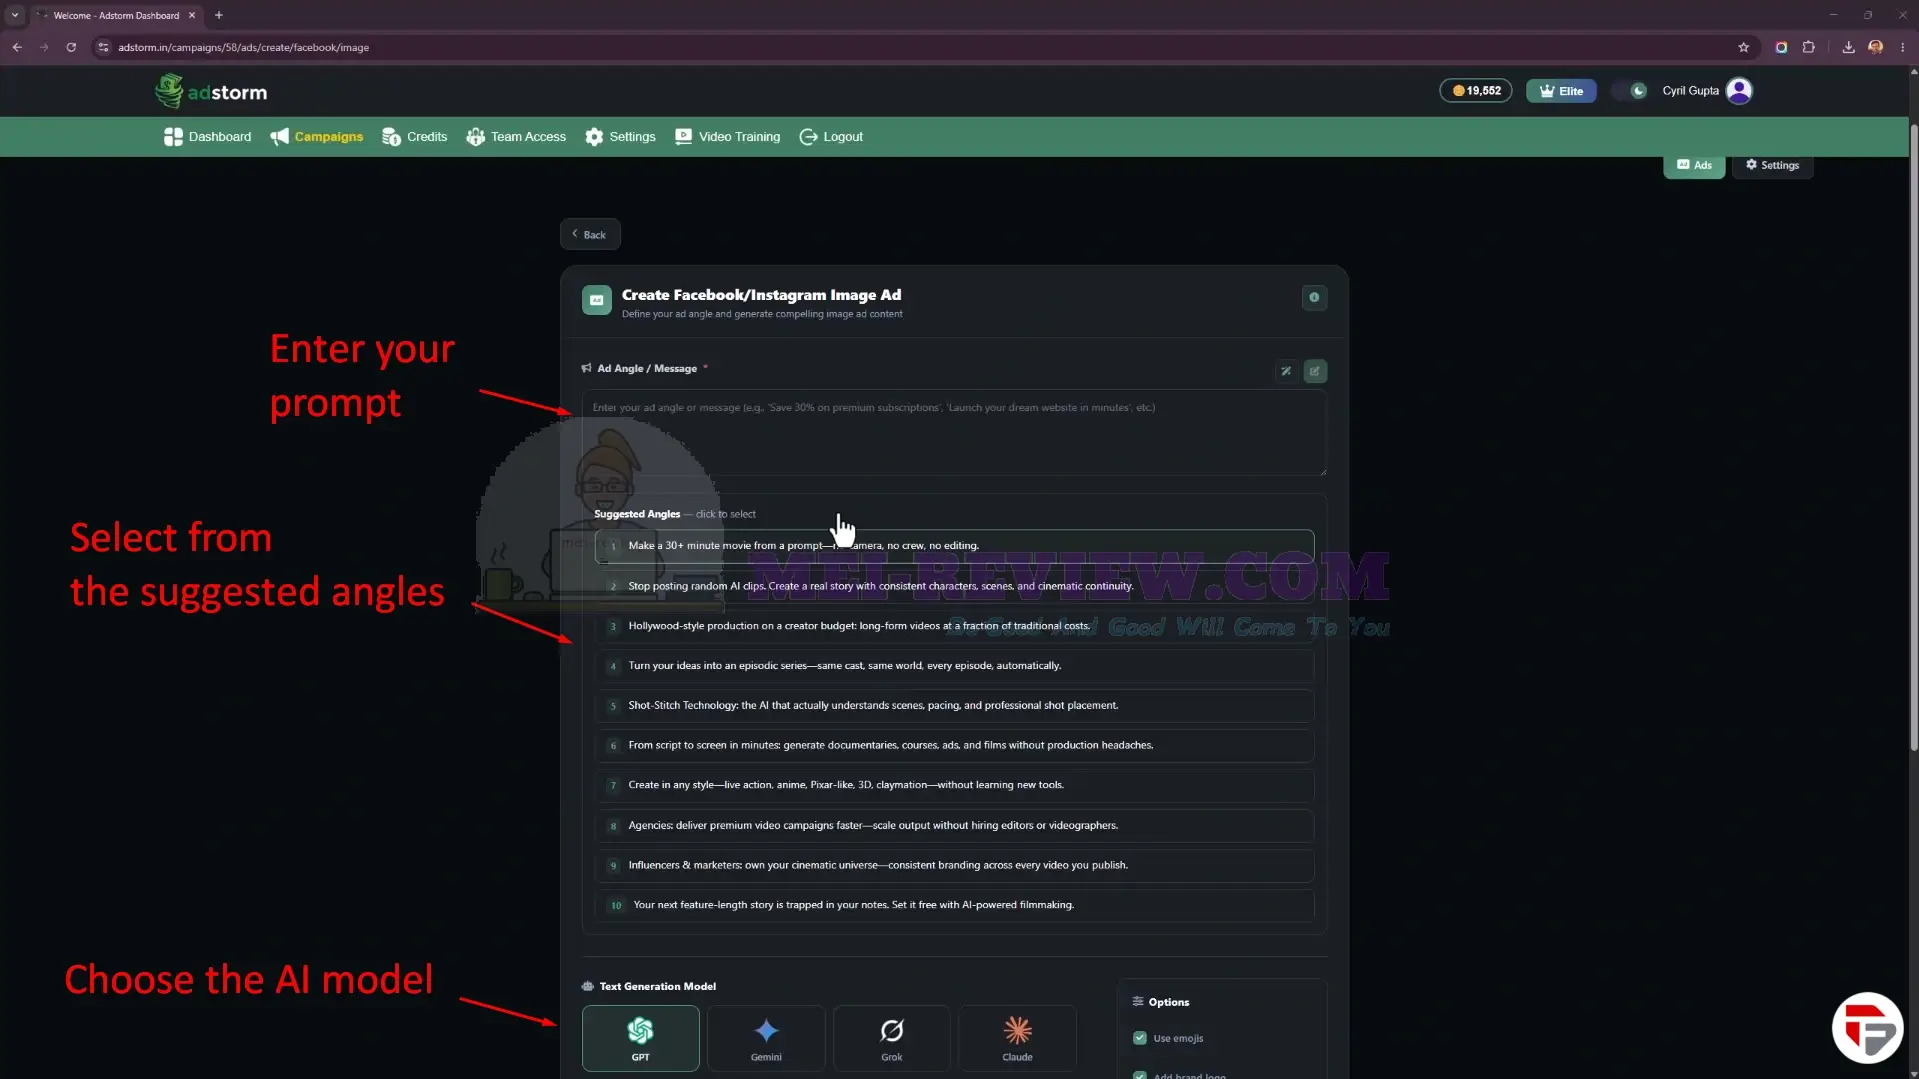This screenshot has height=1079, width=1919.
Task: Click into the Ad Angle / Message field
Action: (x=954, y=433)
